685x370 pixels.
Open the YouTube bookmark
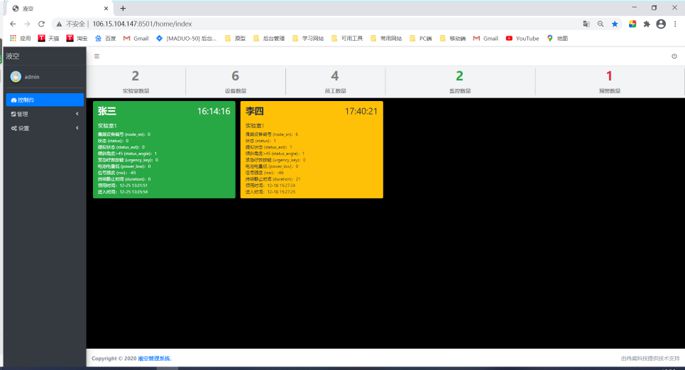tap(522, 38)
